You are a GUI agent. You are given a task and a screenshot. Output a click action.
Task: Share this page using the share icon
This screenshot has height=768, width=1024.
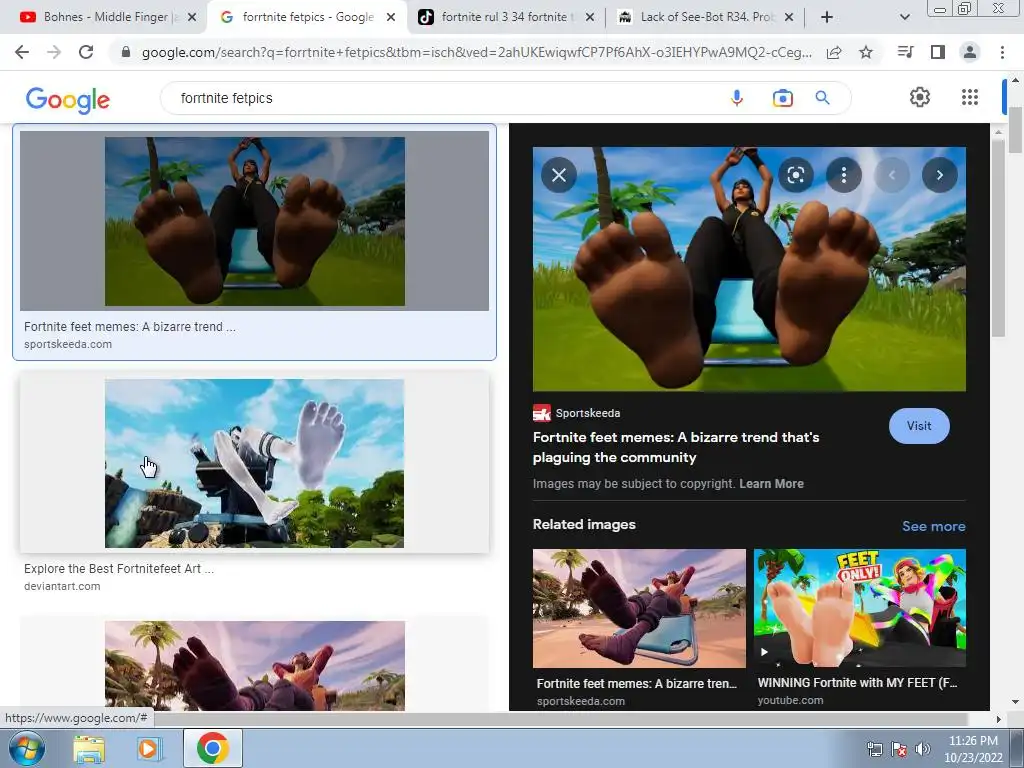point(834,52)
